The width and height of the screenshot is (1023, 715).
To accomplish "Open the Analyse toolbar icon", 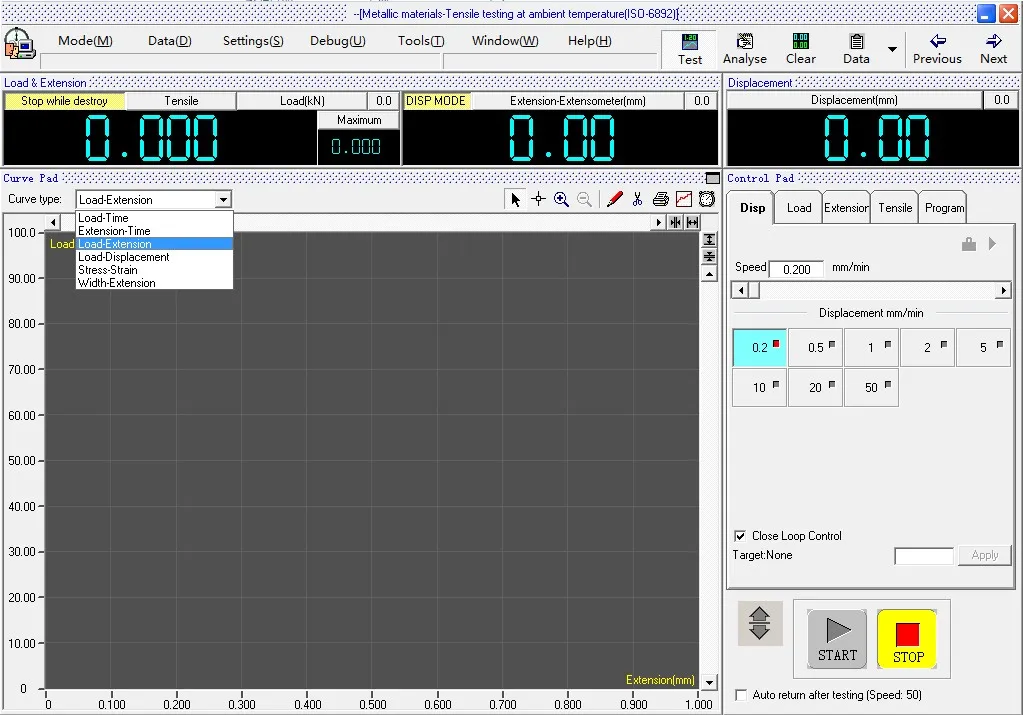I will tap(744, 48).
